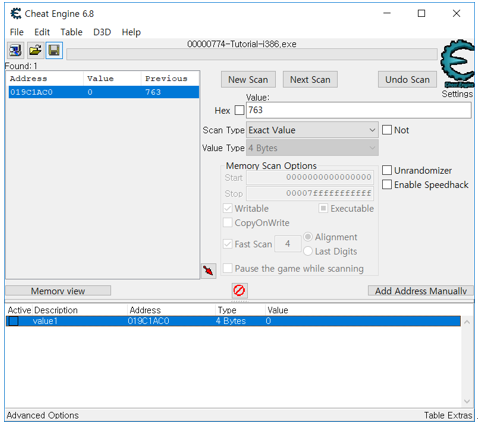Open the File menu
This screenshot has width=478, height=423.
pos(17,32)
